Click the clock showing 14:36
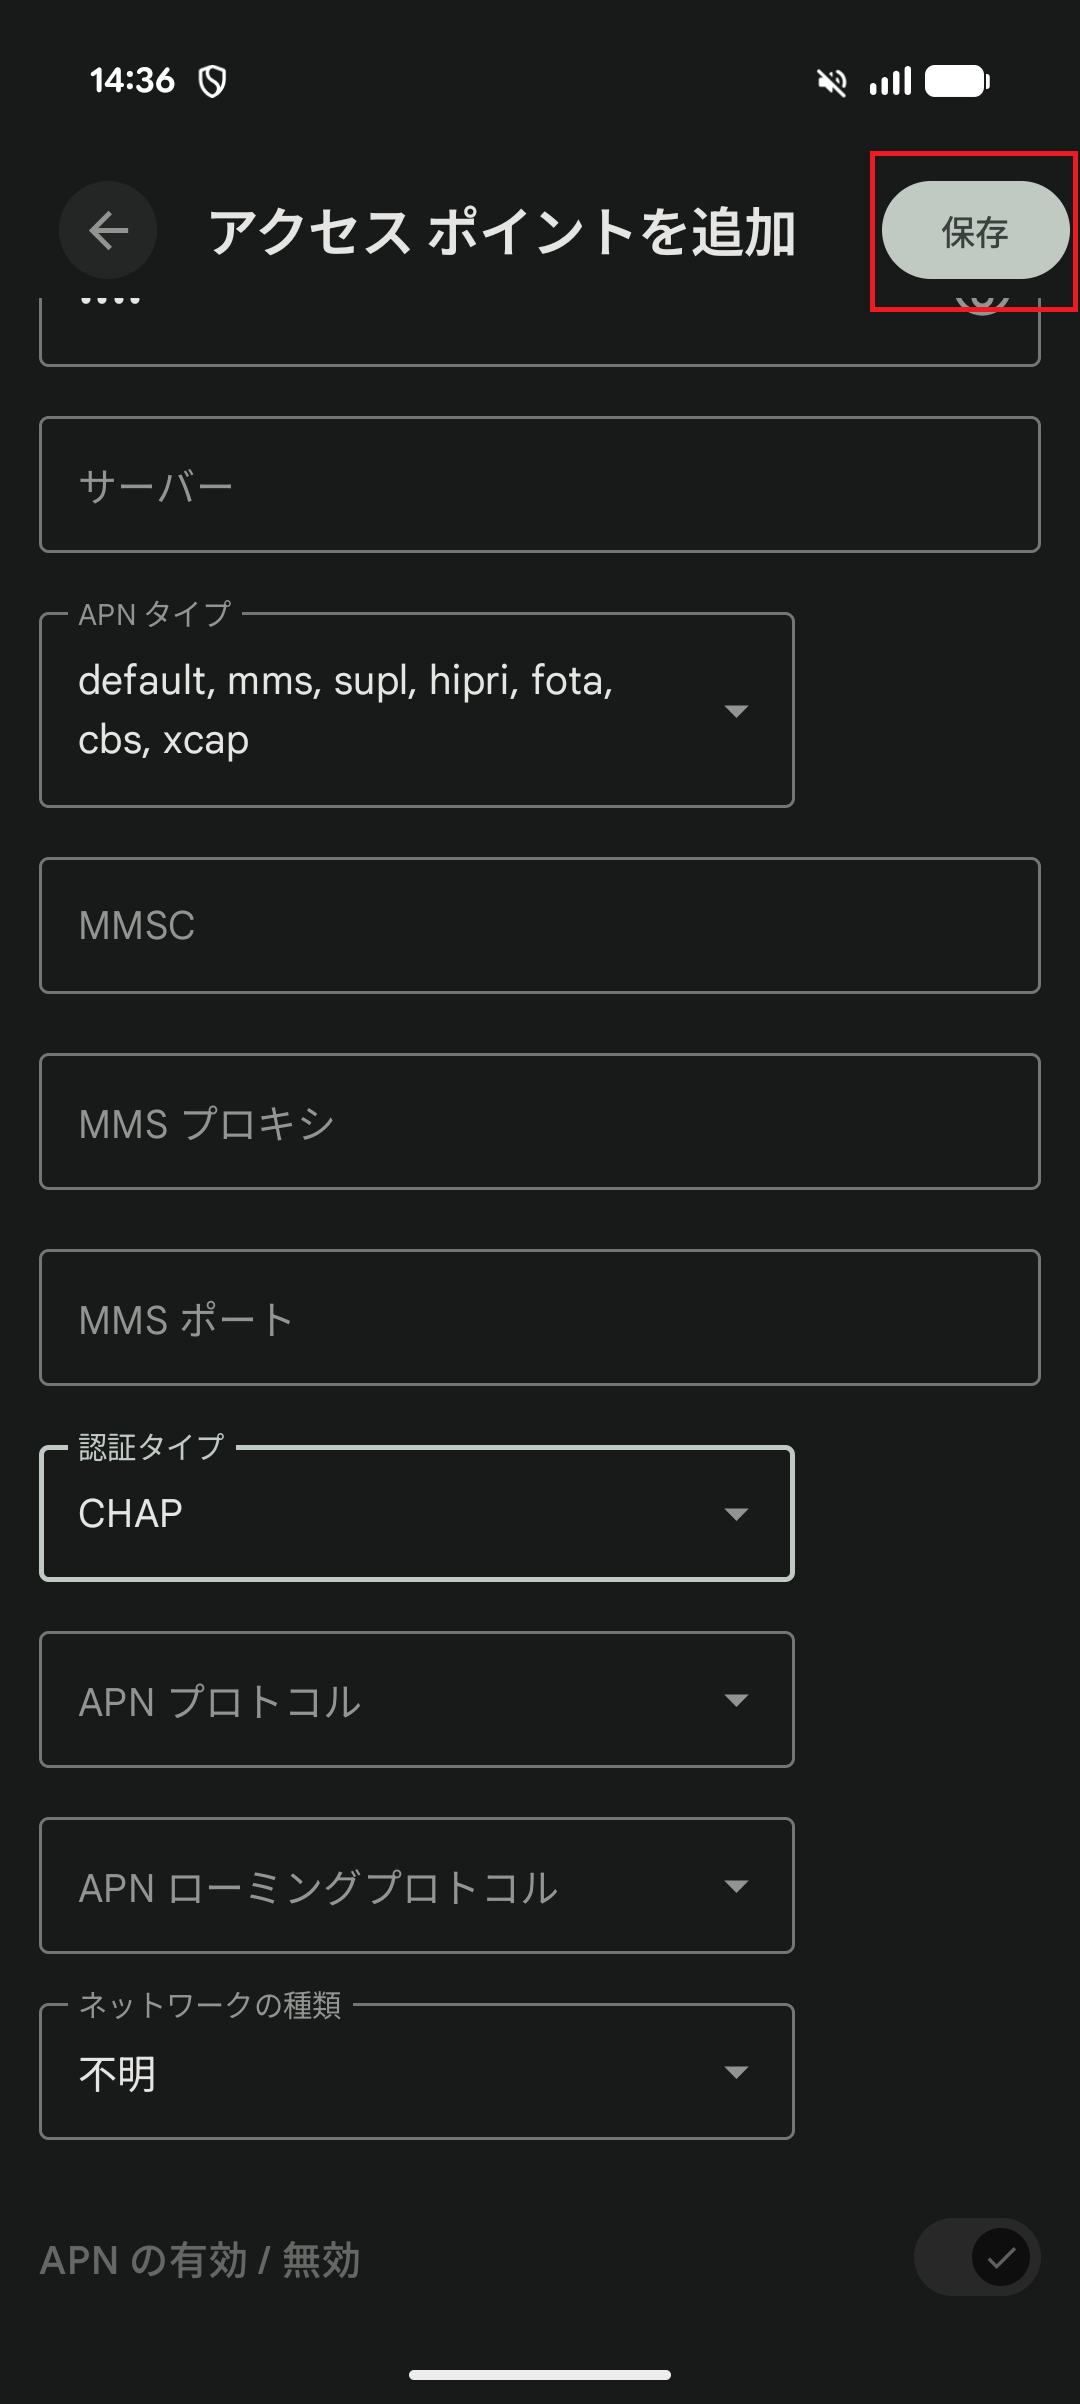1080x2404 pixels. coord(135,80)
